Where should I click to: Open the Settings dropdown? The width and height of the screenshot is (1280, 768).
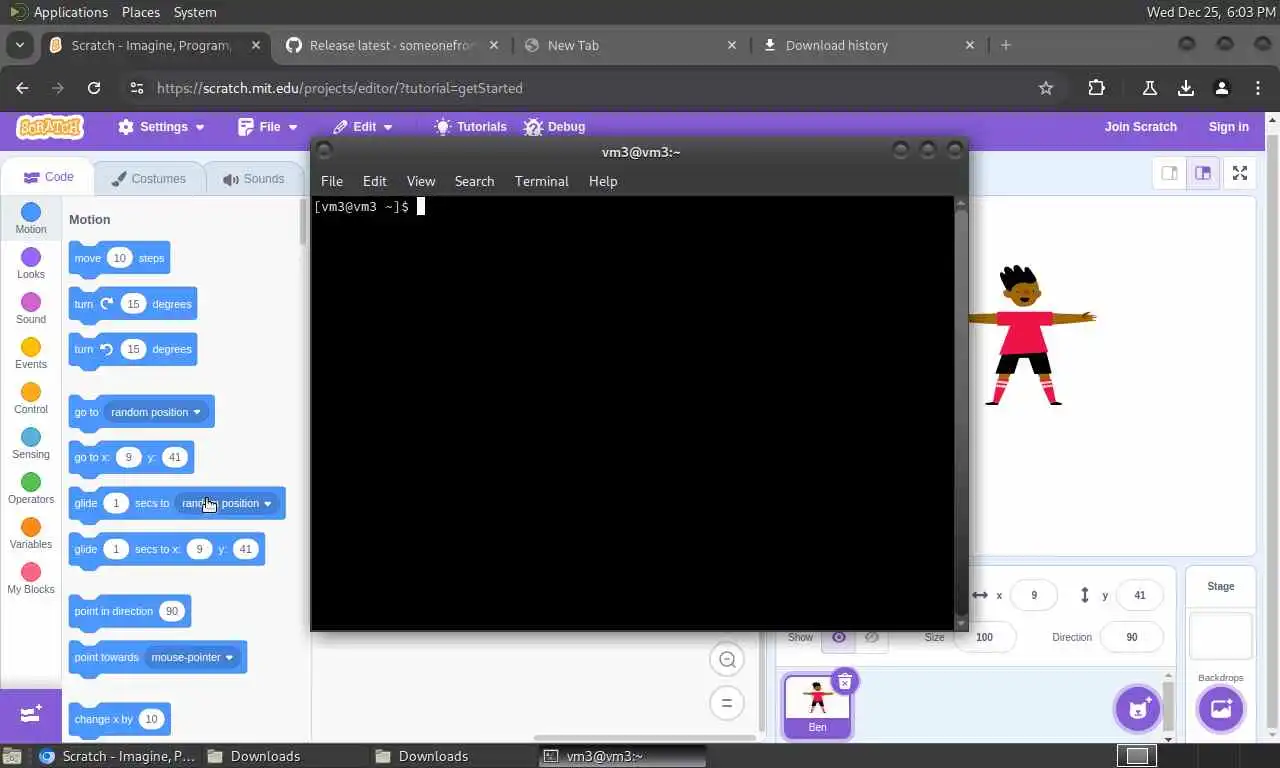(x=161, y=127)
